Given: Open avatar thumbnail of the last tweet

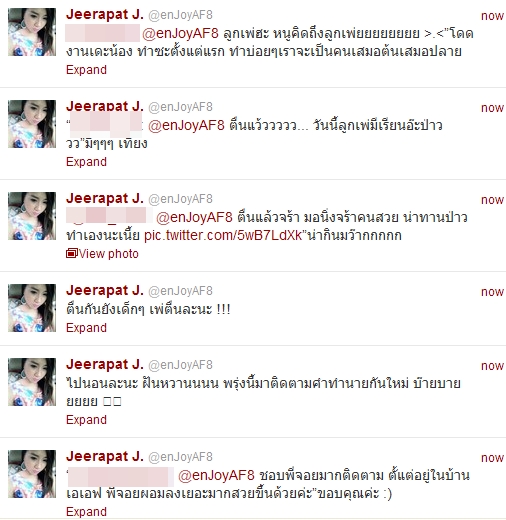Looking at the screenshot, I should tap(32, 474).
